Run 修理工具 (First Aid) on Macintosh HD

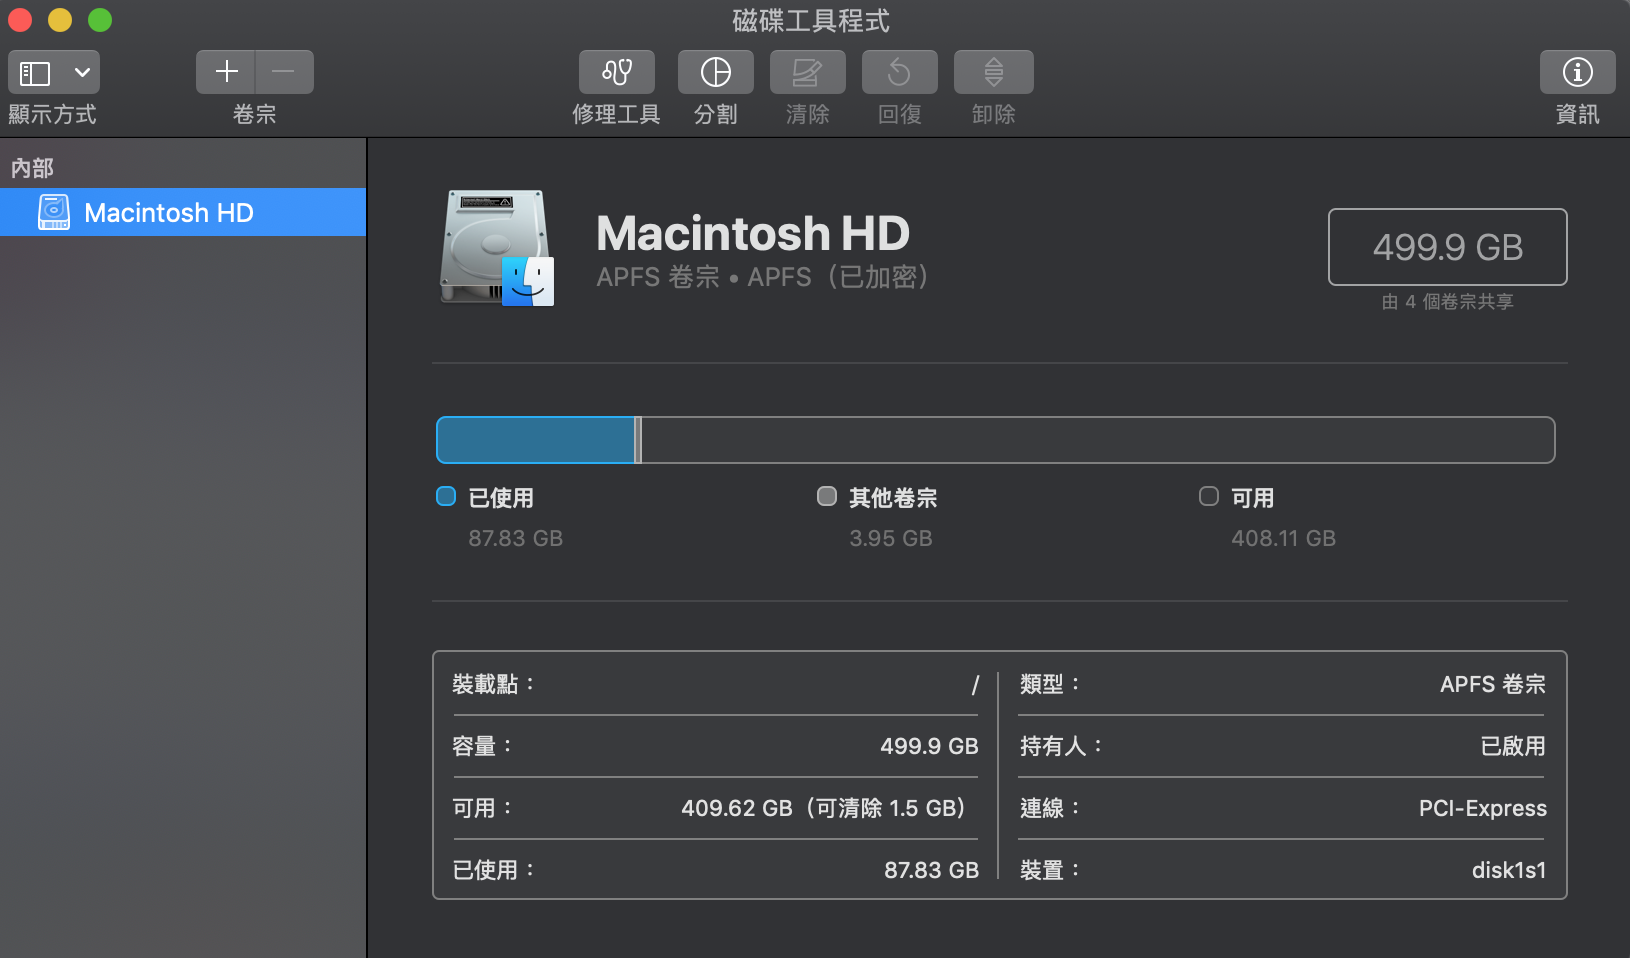click(617, 72)
